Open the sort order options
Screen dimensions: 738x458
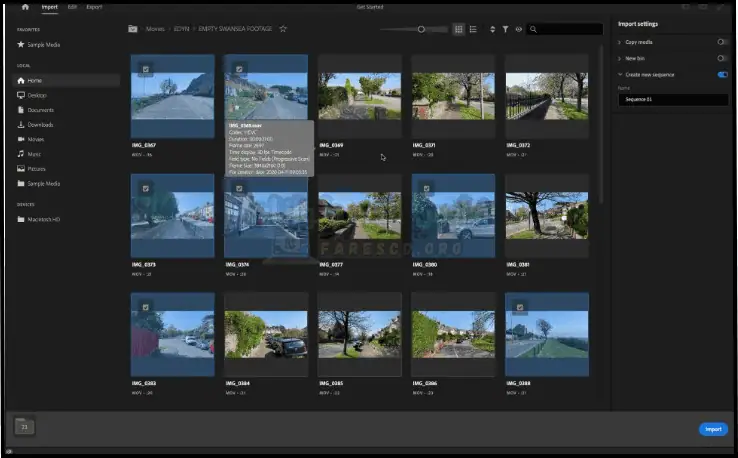[493, 29]
